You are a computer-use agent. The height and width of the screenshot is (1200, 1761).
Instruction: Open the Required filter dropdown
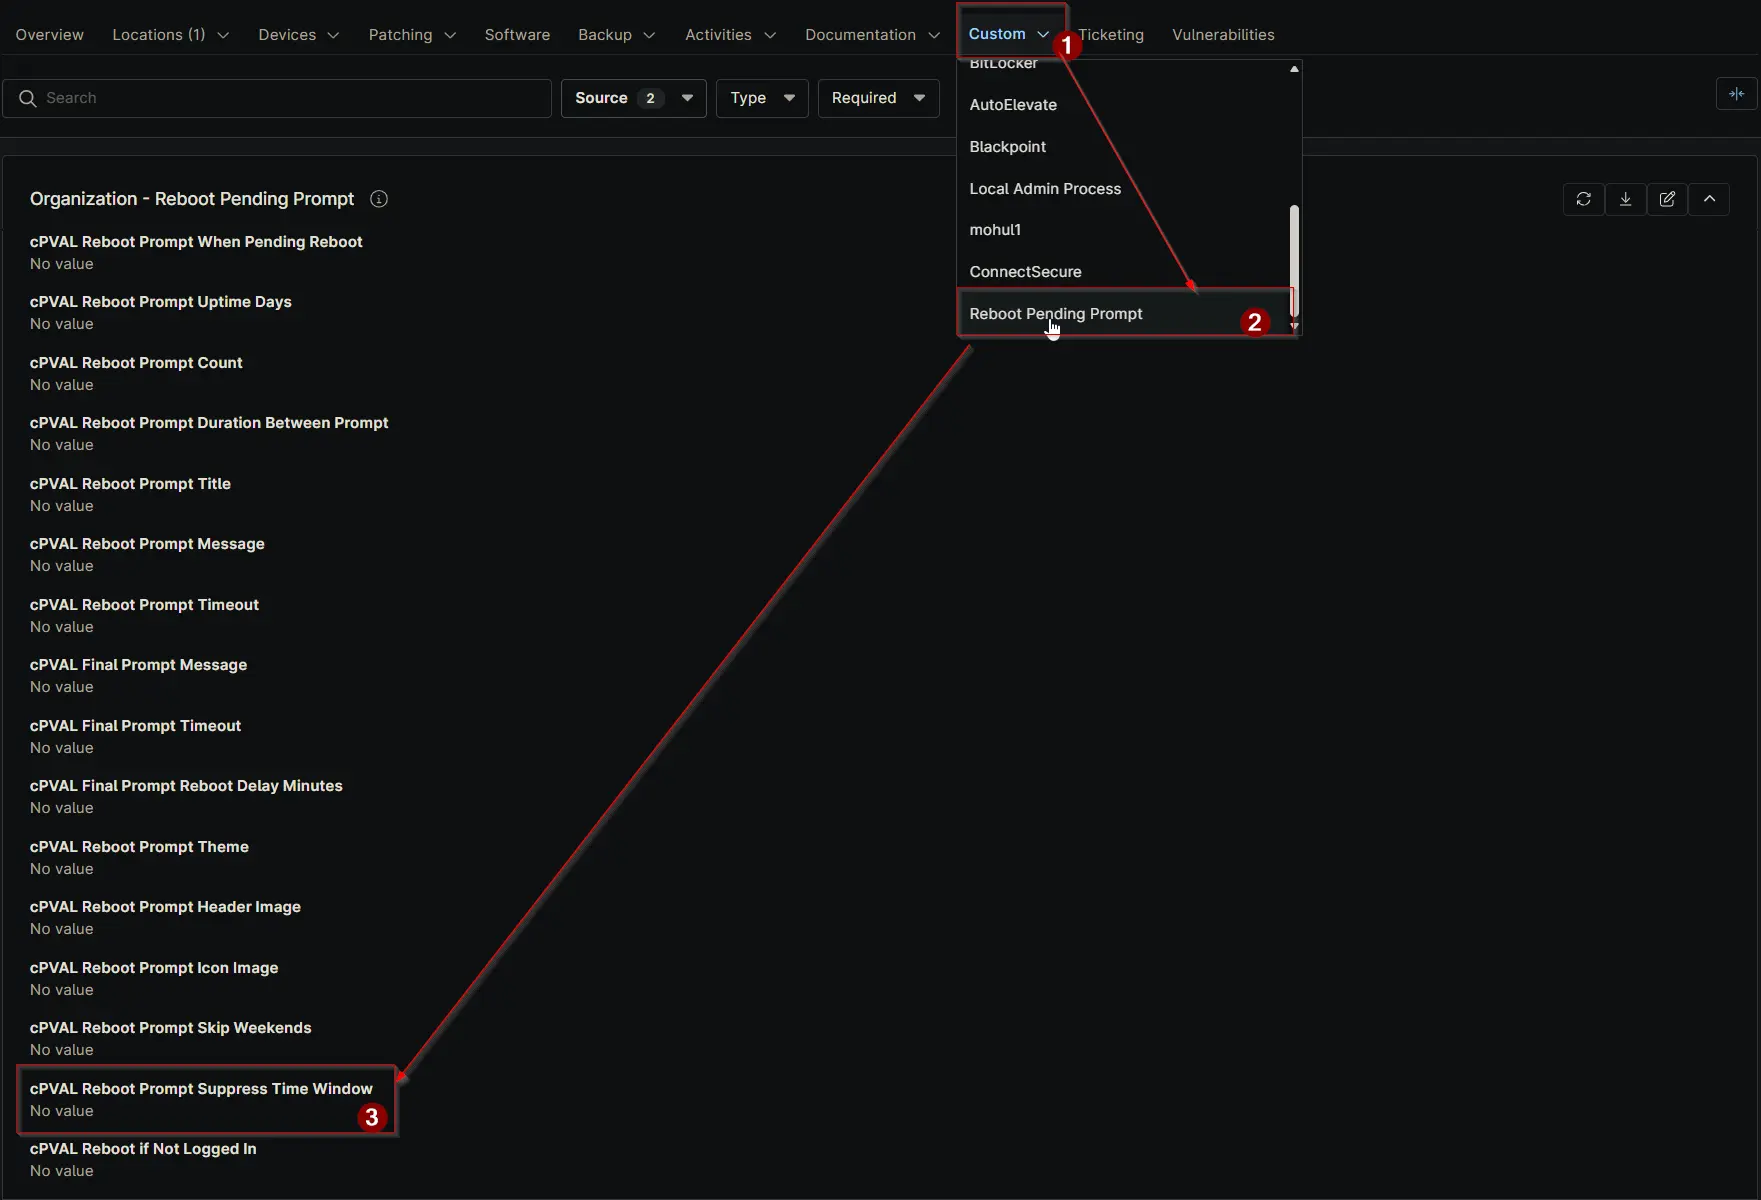877,98
